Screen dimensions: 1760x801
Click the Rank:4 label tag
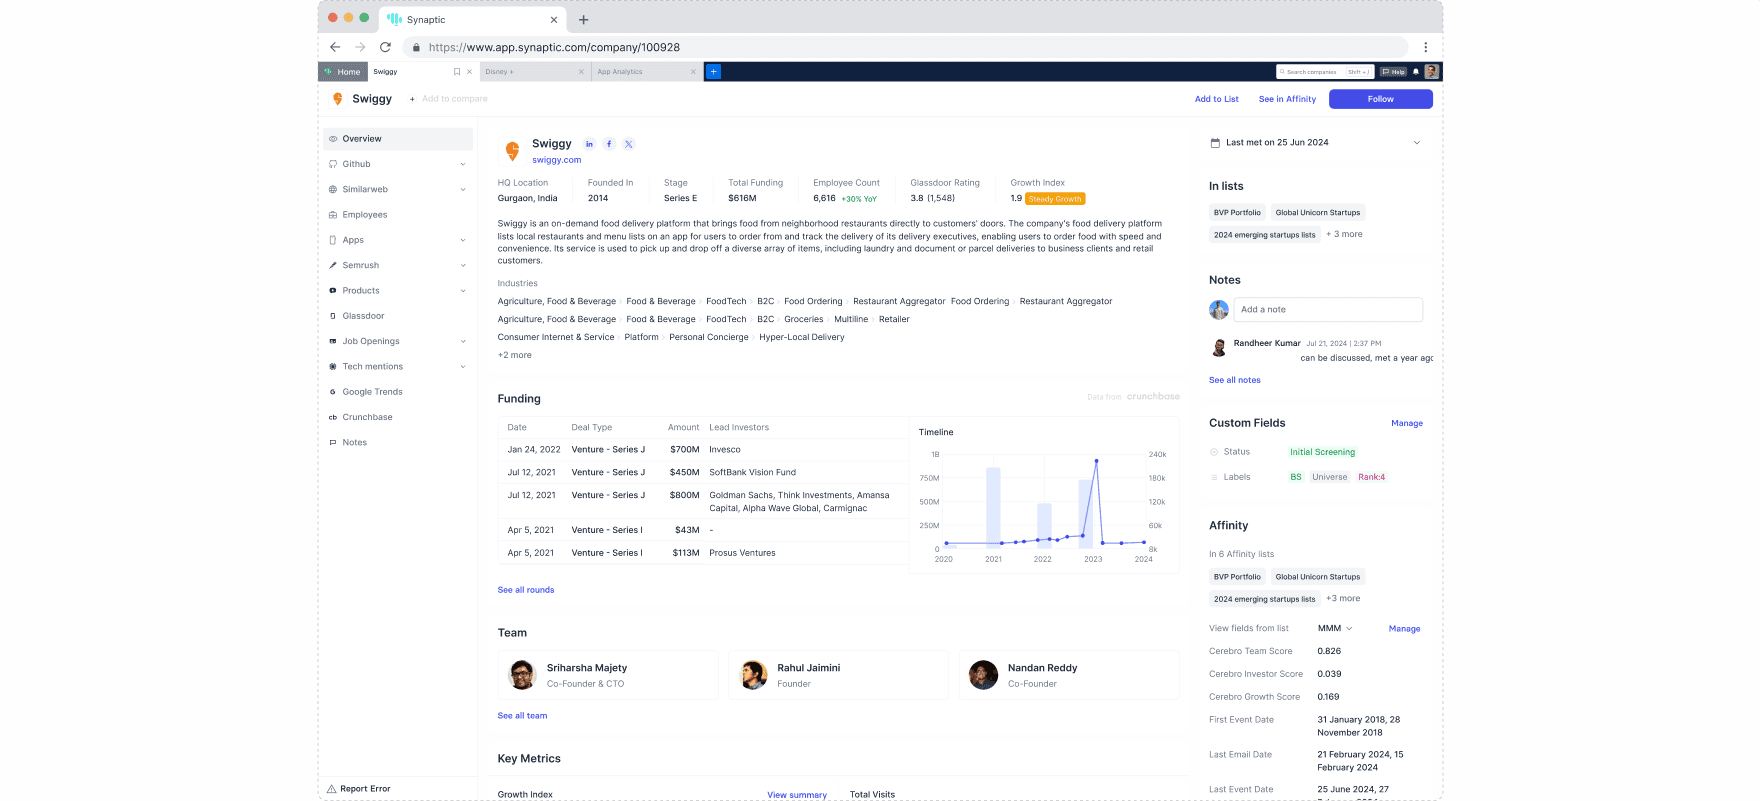(1371, 477)
